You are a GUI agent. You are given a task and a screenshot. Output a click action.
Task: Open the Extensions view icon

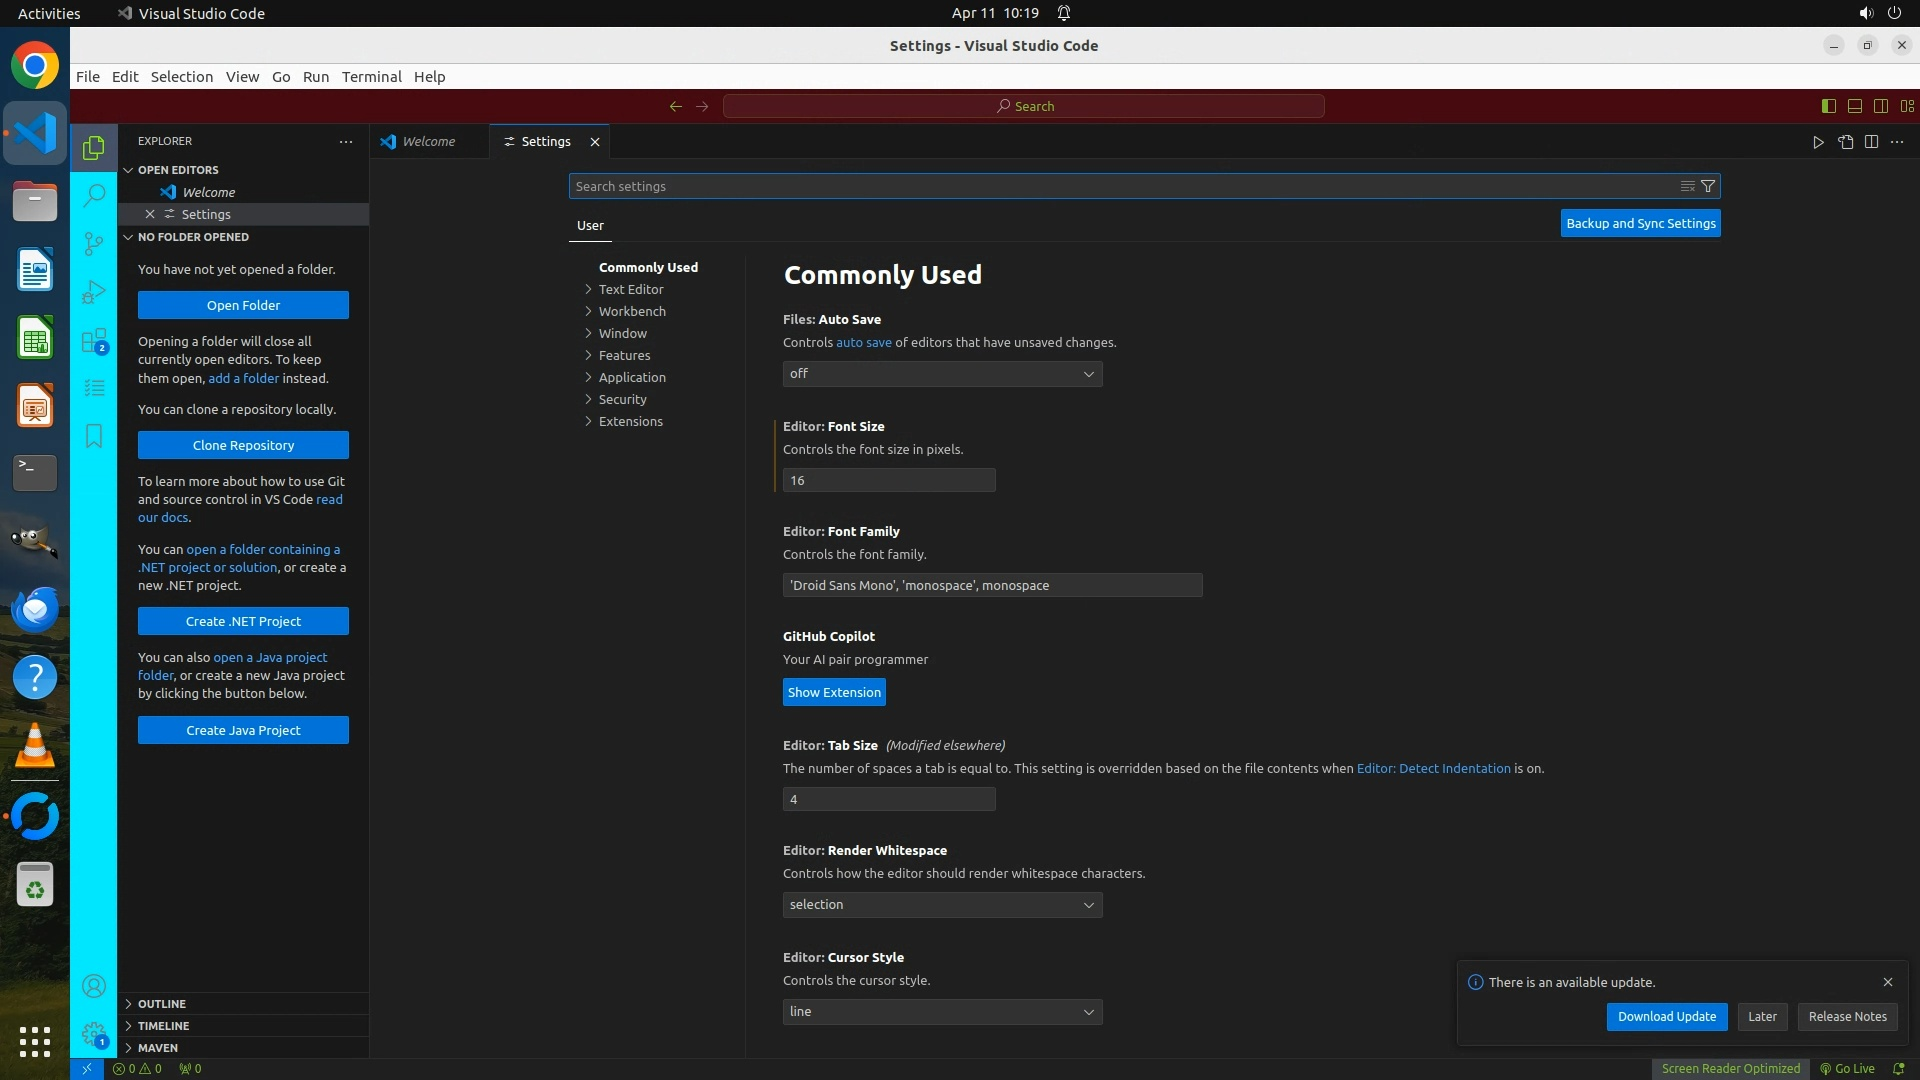click(x=94, y=341)
